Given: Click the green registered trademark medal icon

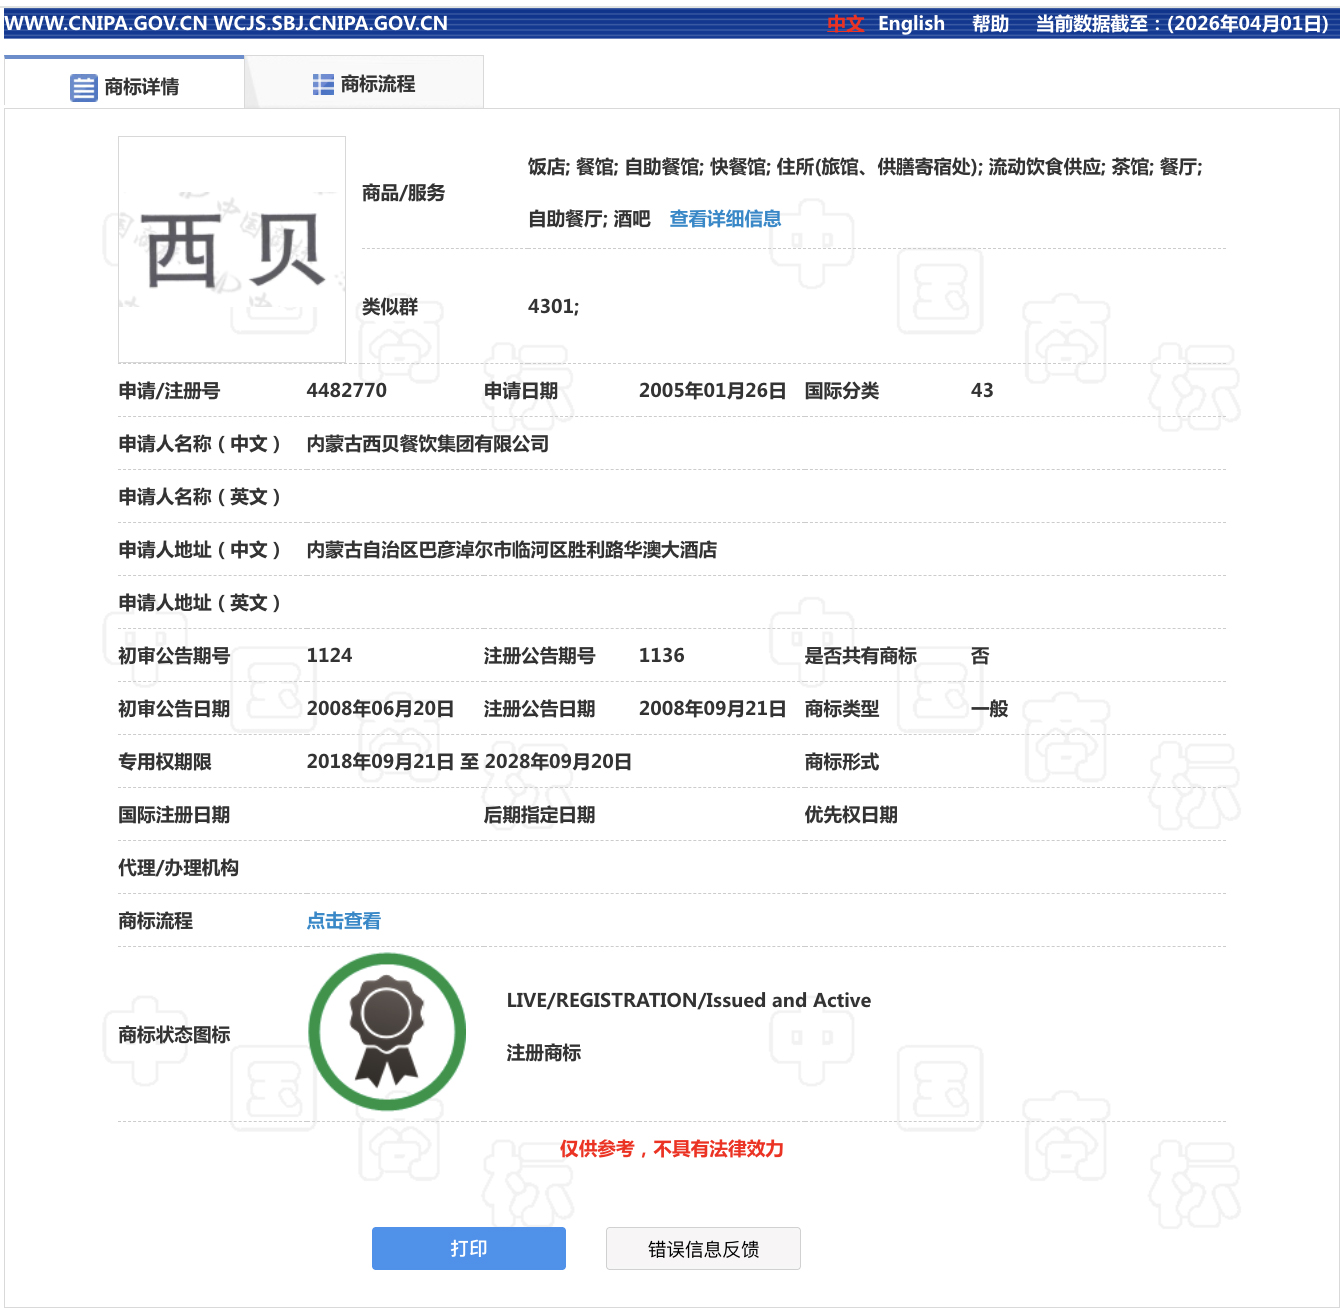Looking at the screenshot, I should tap(387, 1032).
